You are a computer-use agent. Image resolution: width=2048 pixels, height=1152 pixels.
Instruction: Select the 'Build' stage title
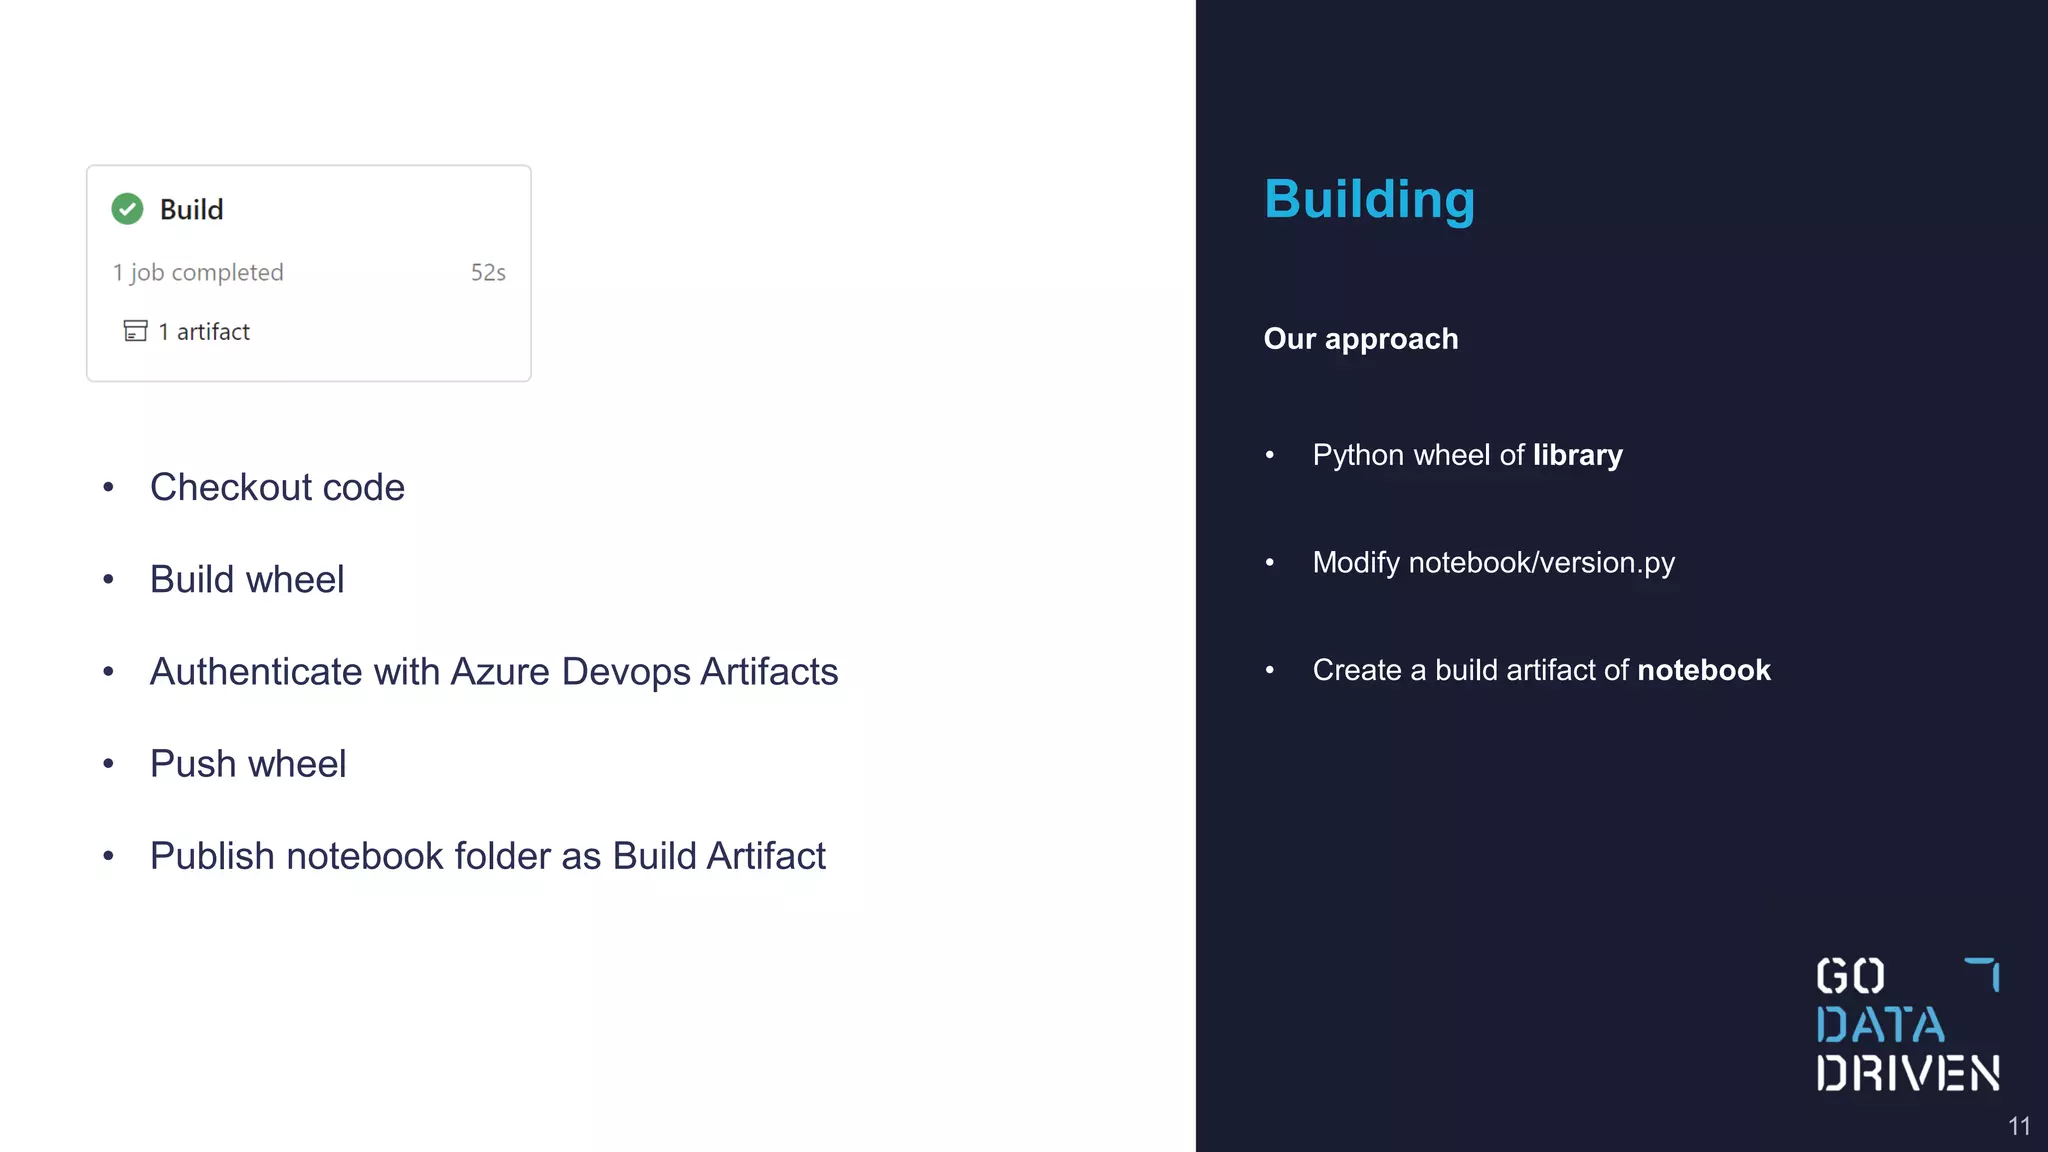(x=191, y=210)
